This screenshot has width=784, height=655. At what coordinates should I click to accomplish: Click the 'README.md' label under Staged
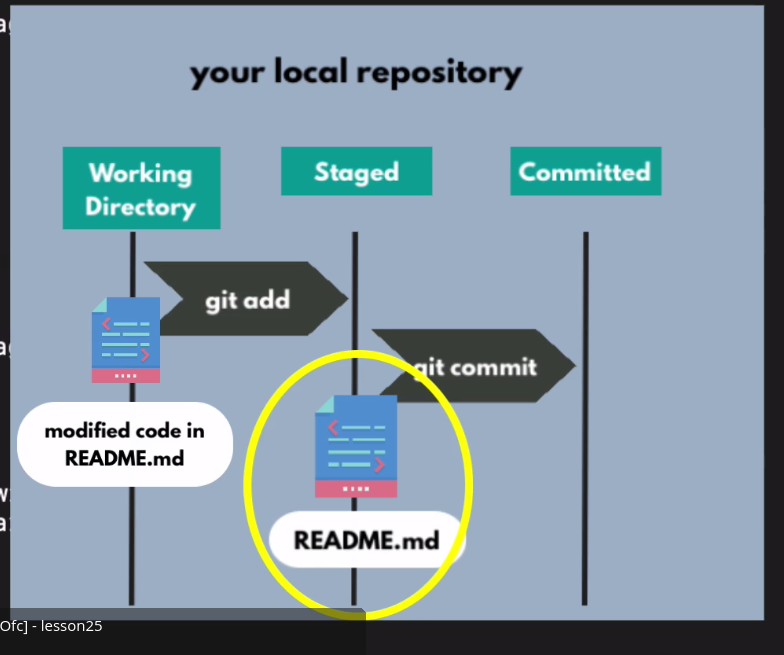coord(367,540)
